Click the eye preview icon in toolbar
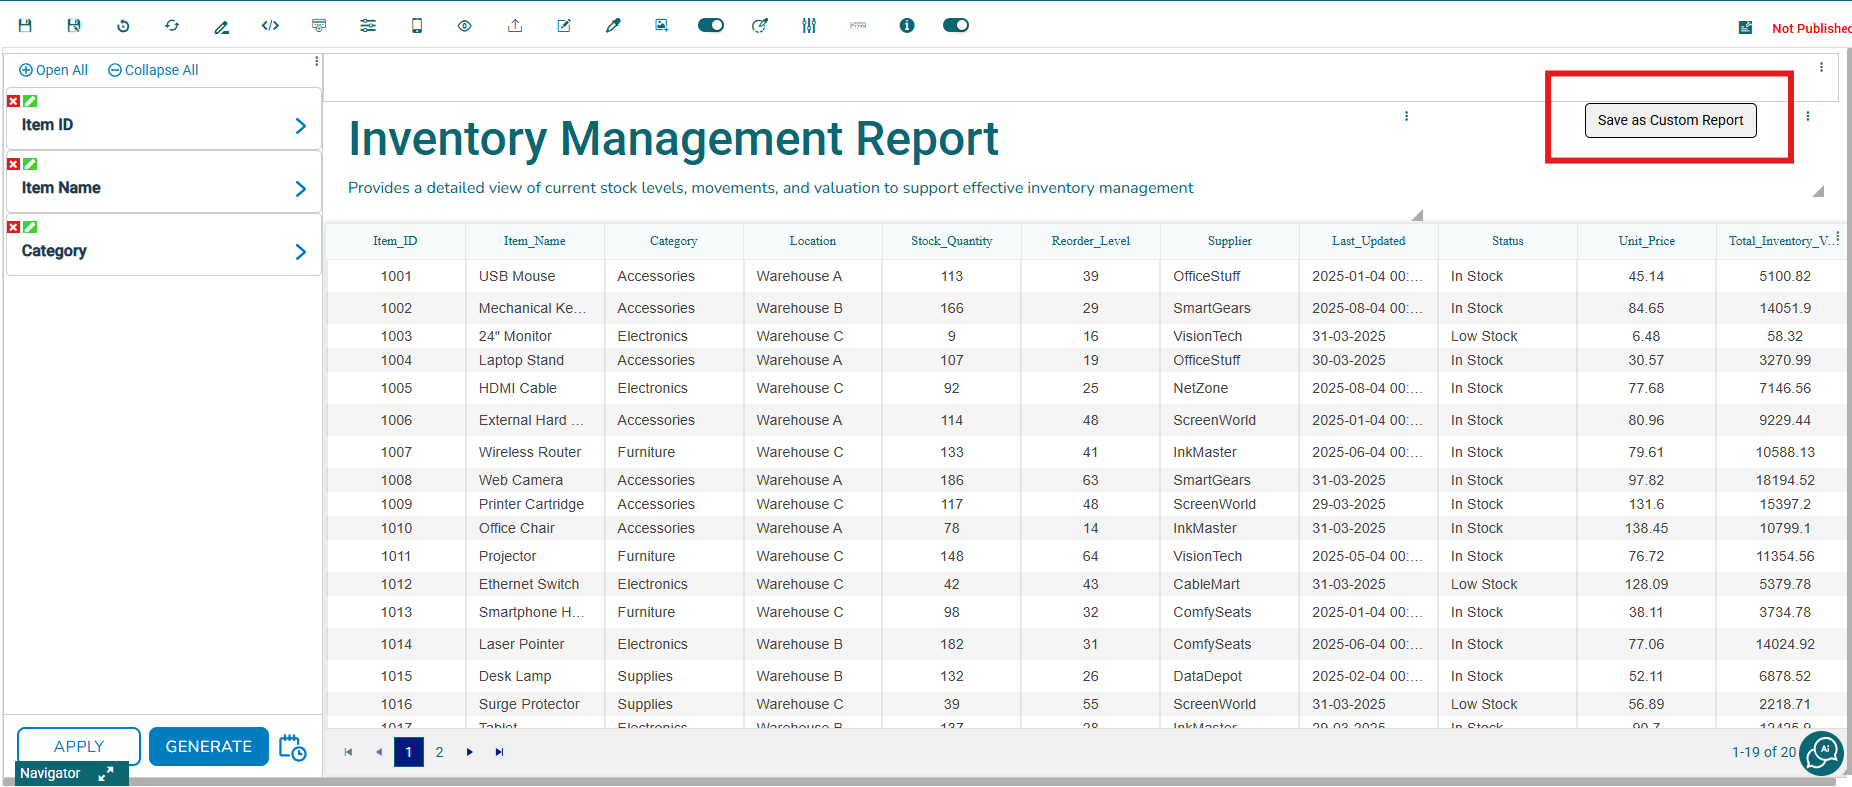 click(x=465, y=26)
